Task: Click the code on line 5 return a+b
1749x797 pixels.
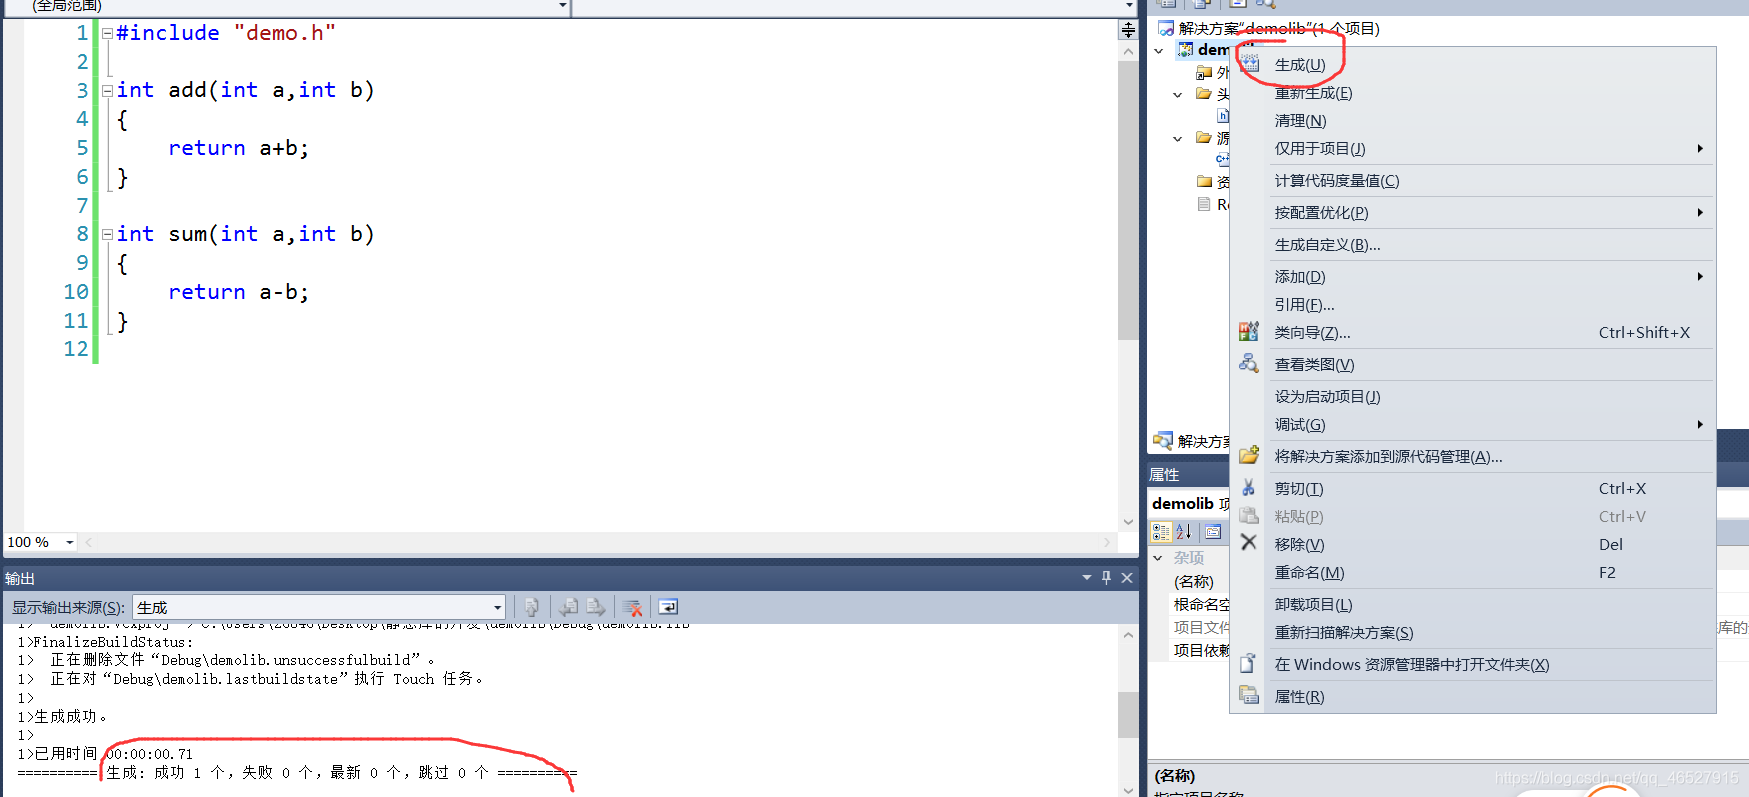Action: 238,148
